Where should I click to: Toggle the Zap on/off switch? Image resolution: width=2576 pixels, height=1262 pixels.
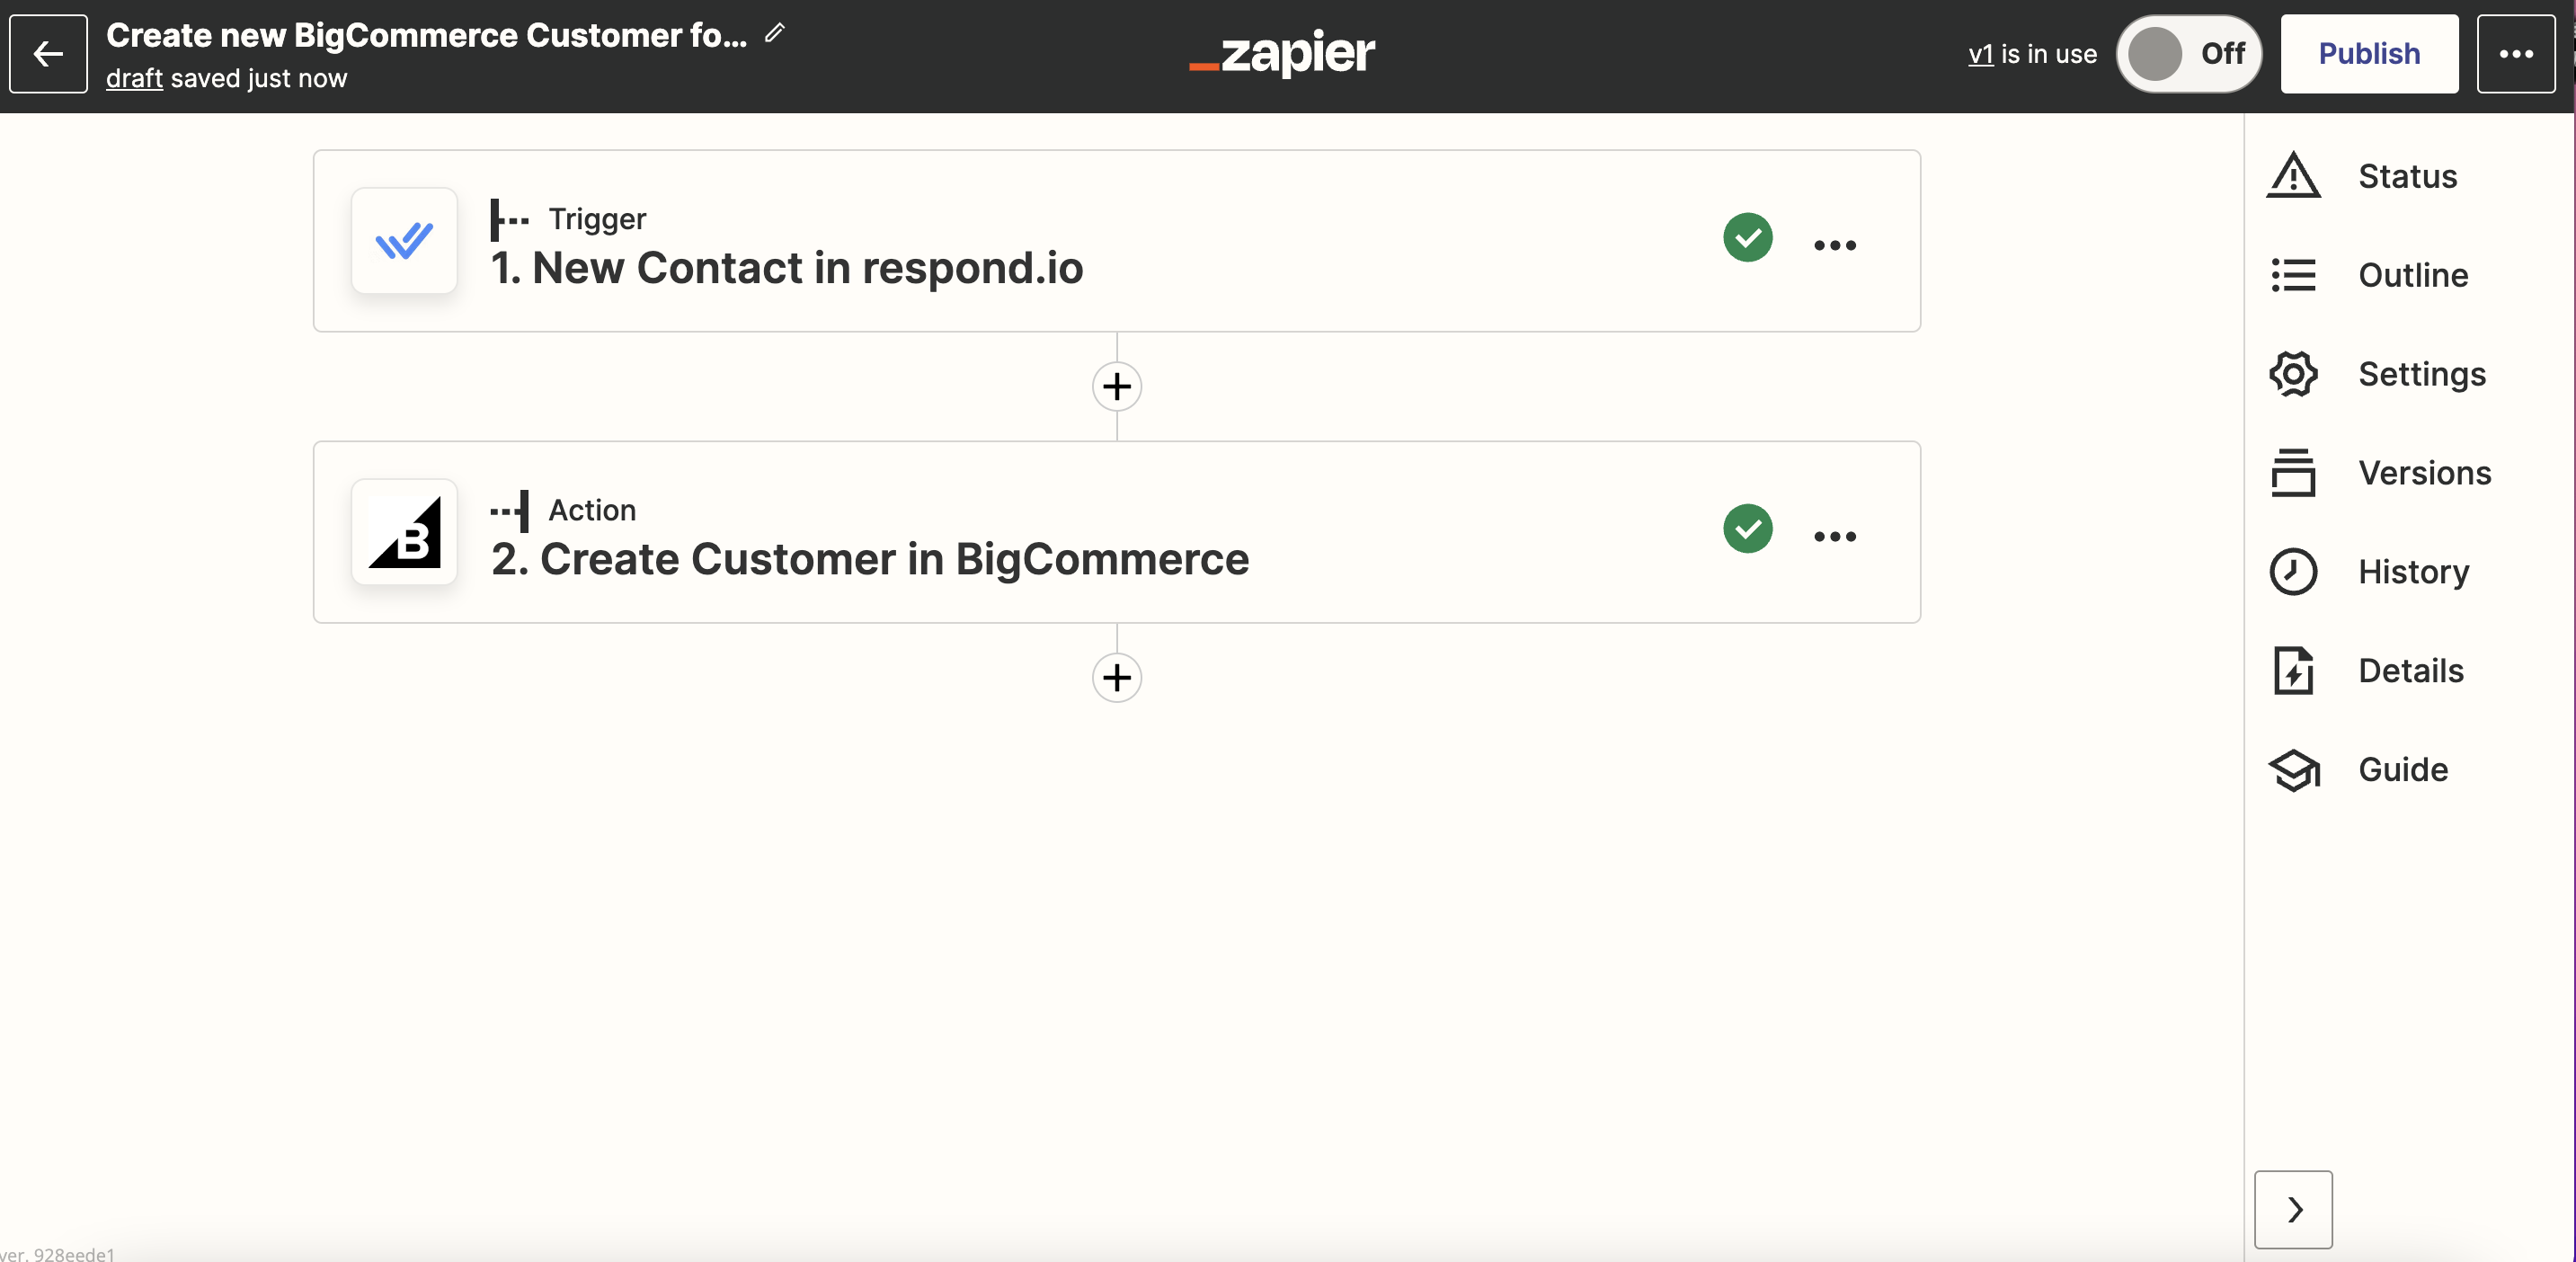[2191, 52]
